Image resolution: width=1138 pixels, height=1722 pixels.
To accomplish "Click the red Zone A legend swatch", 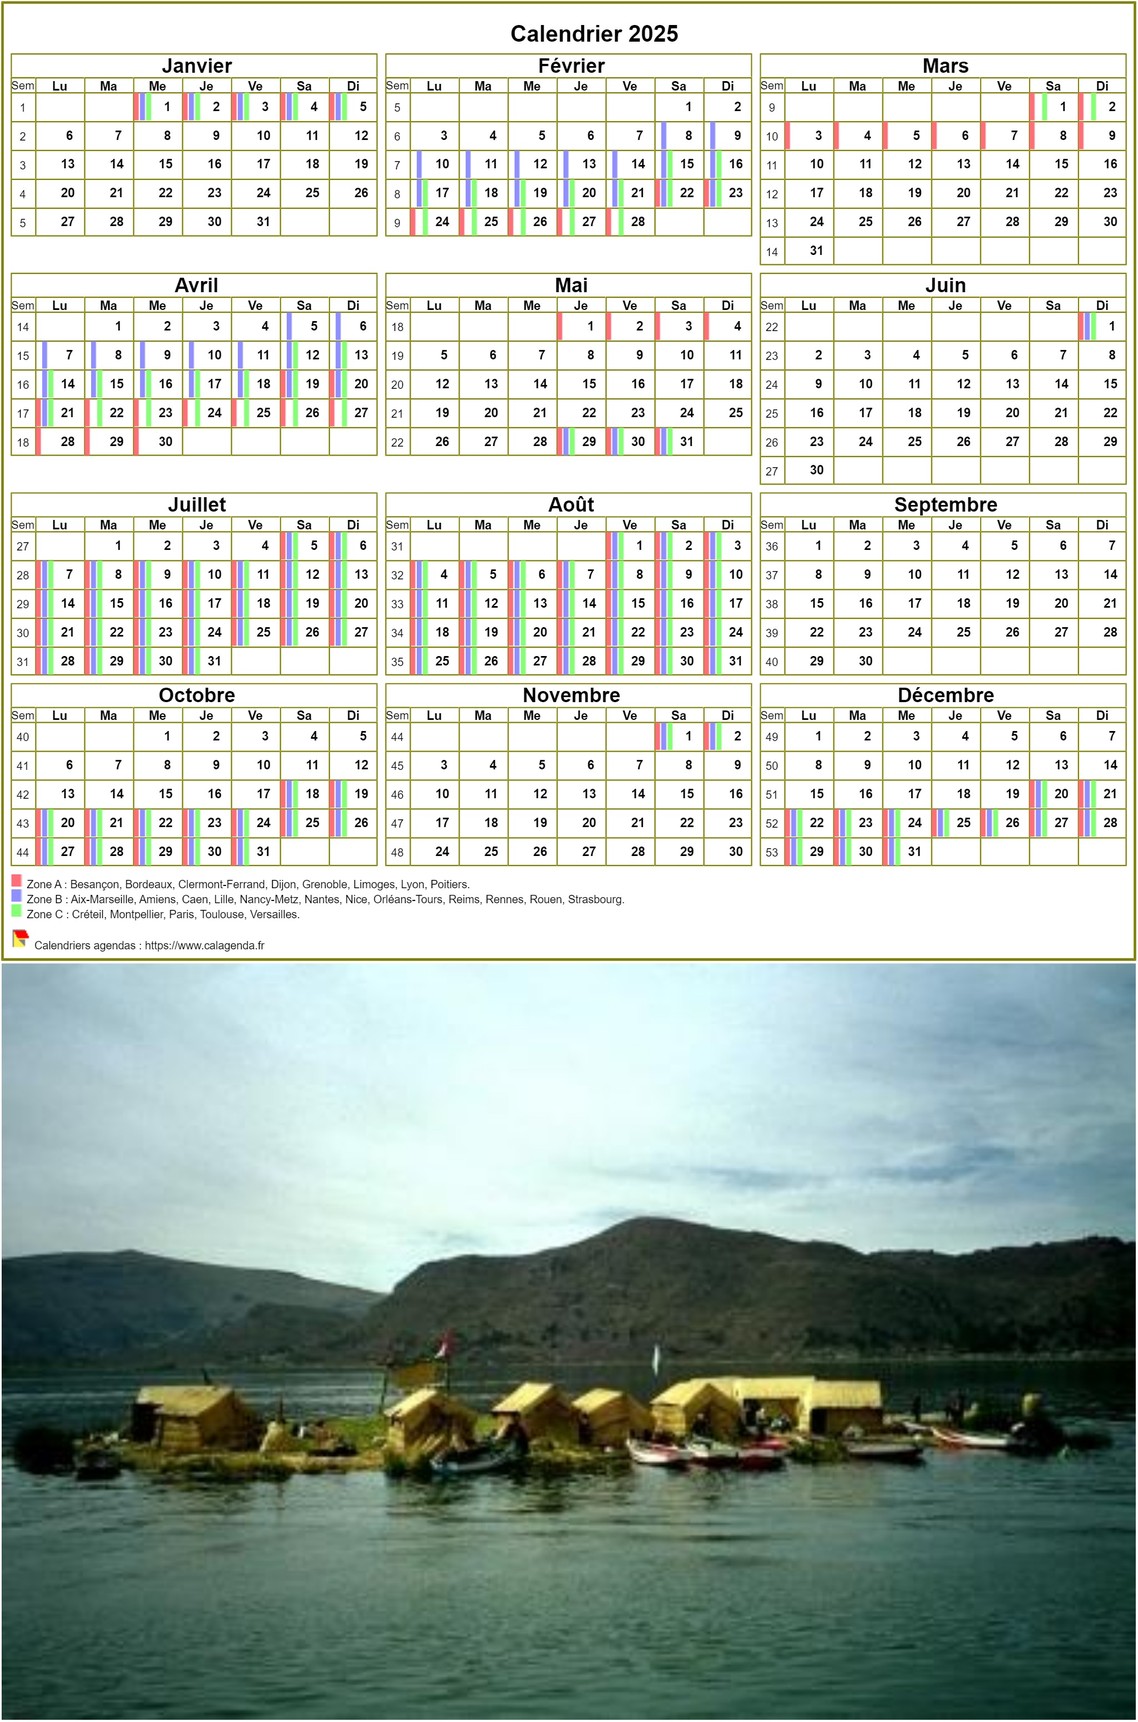I will point(16,881).
